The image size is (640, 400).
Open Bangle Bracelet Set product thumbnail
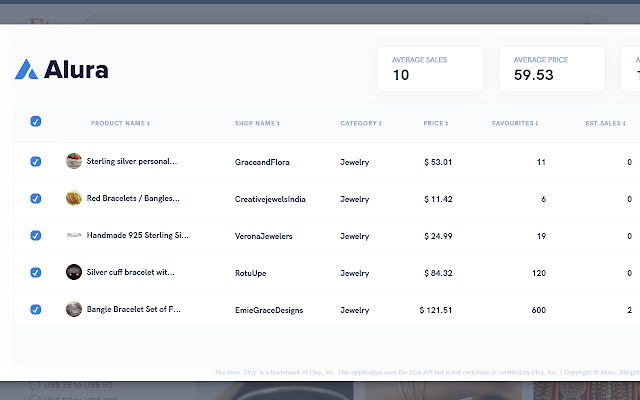click(x=74, y=309)
